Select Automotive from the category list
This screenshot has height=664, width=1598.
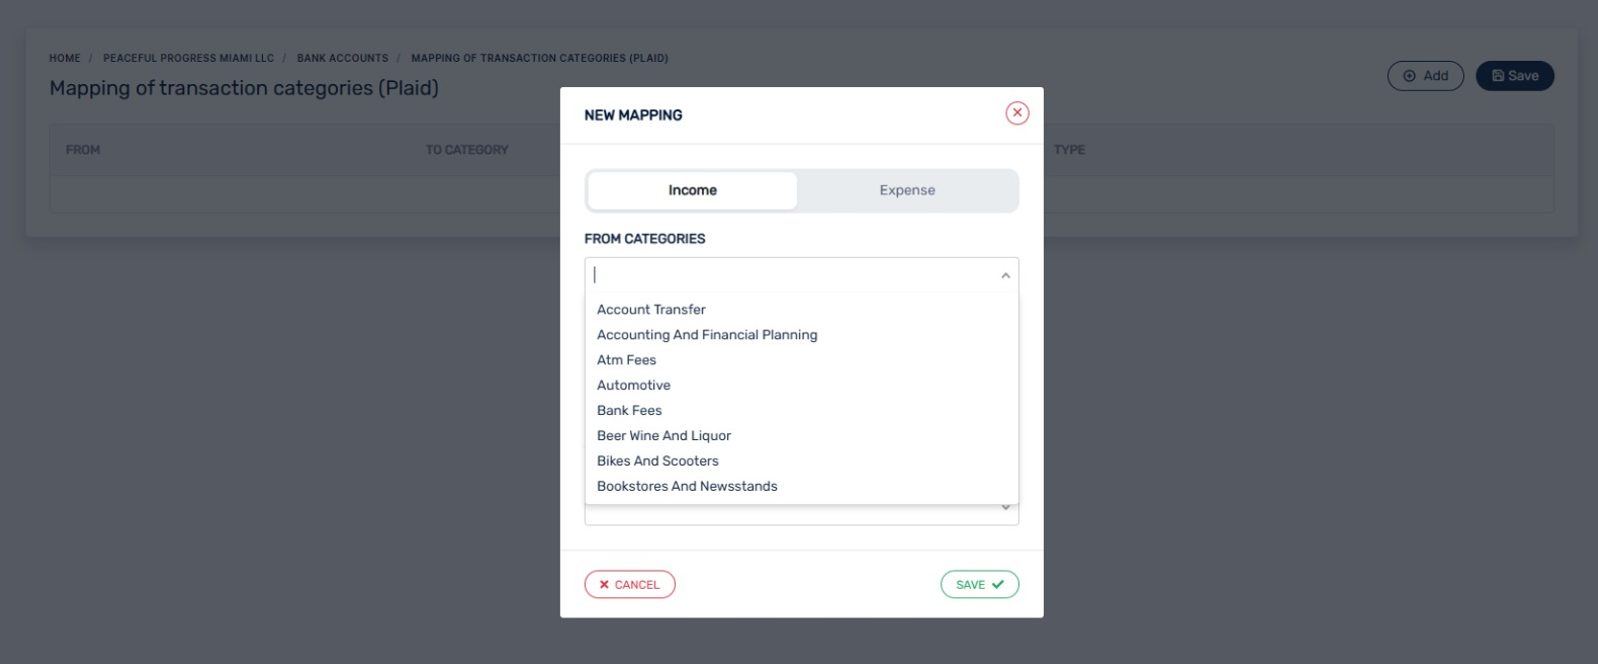point(634,385)
